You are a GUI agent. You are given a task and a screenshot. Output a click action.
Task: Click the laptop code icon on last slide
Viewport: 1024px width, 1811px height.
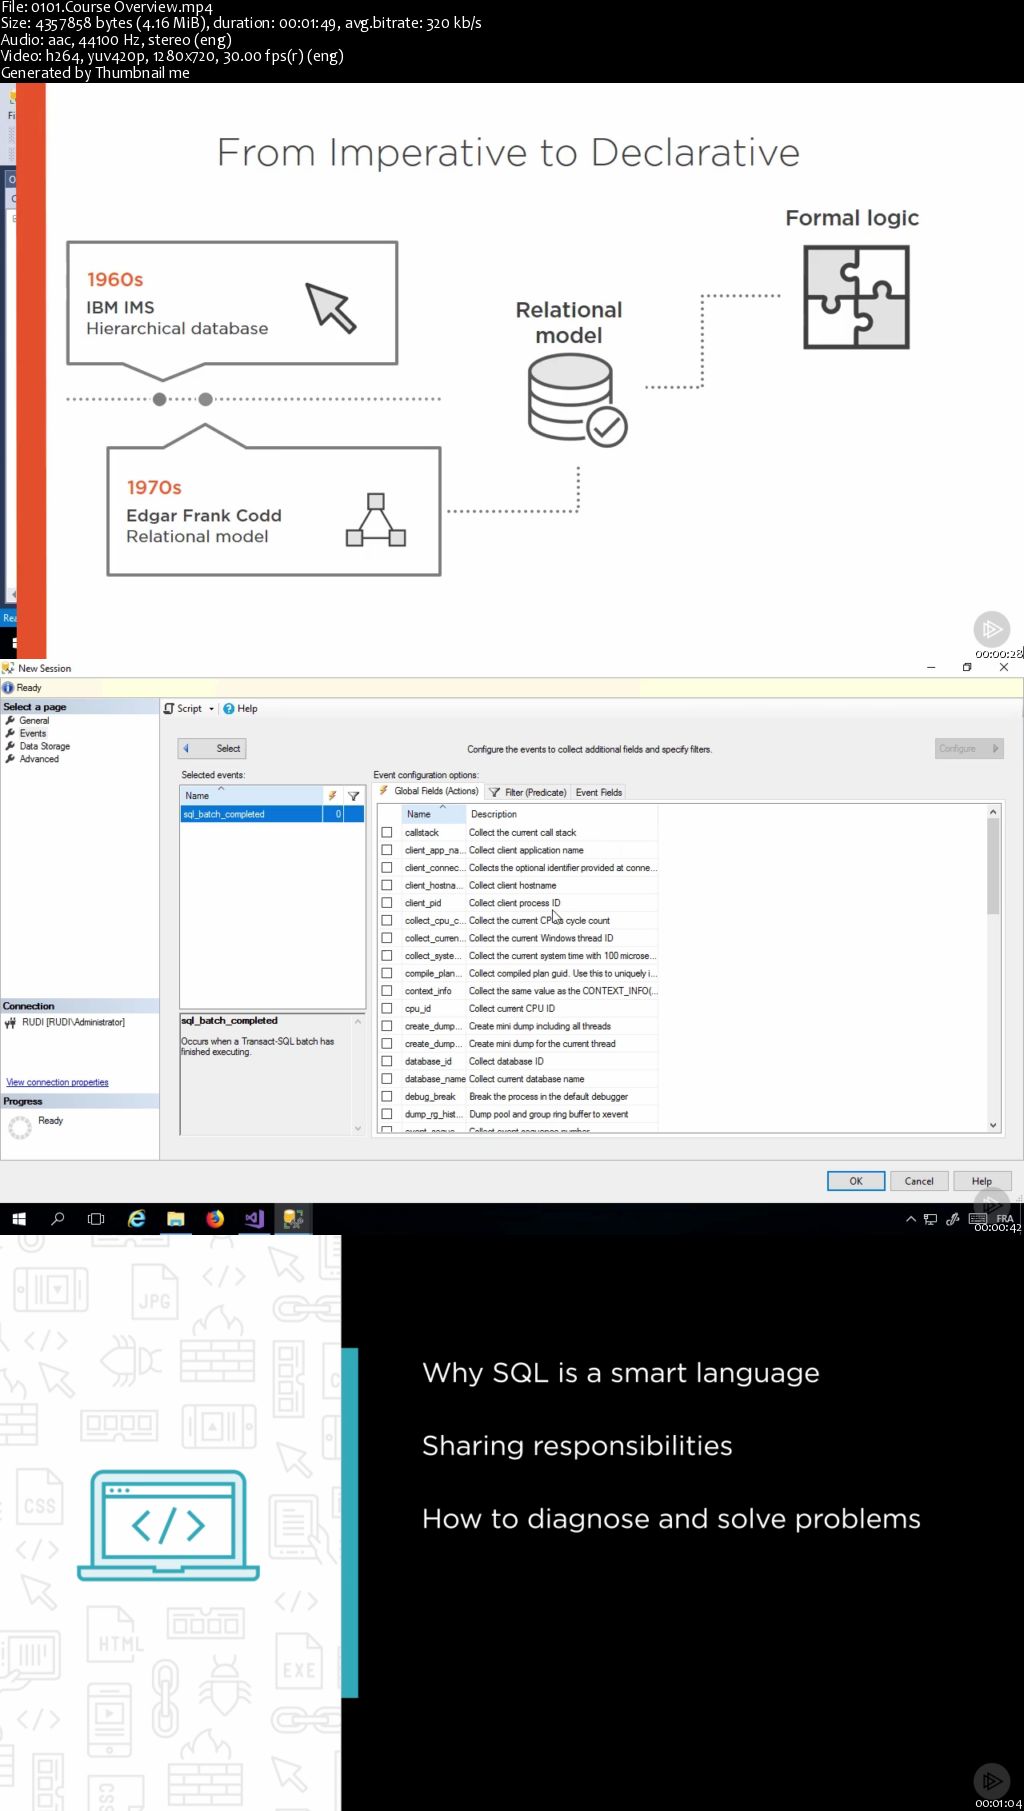click(169, 1525)
